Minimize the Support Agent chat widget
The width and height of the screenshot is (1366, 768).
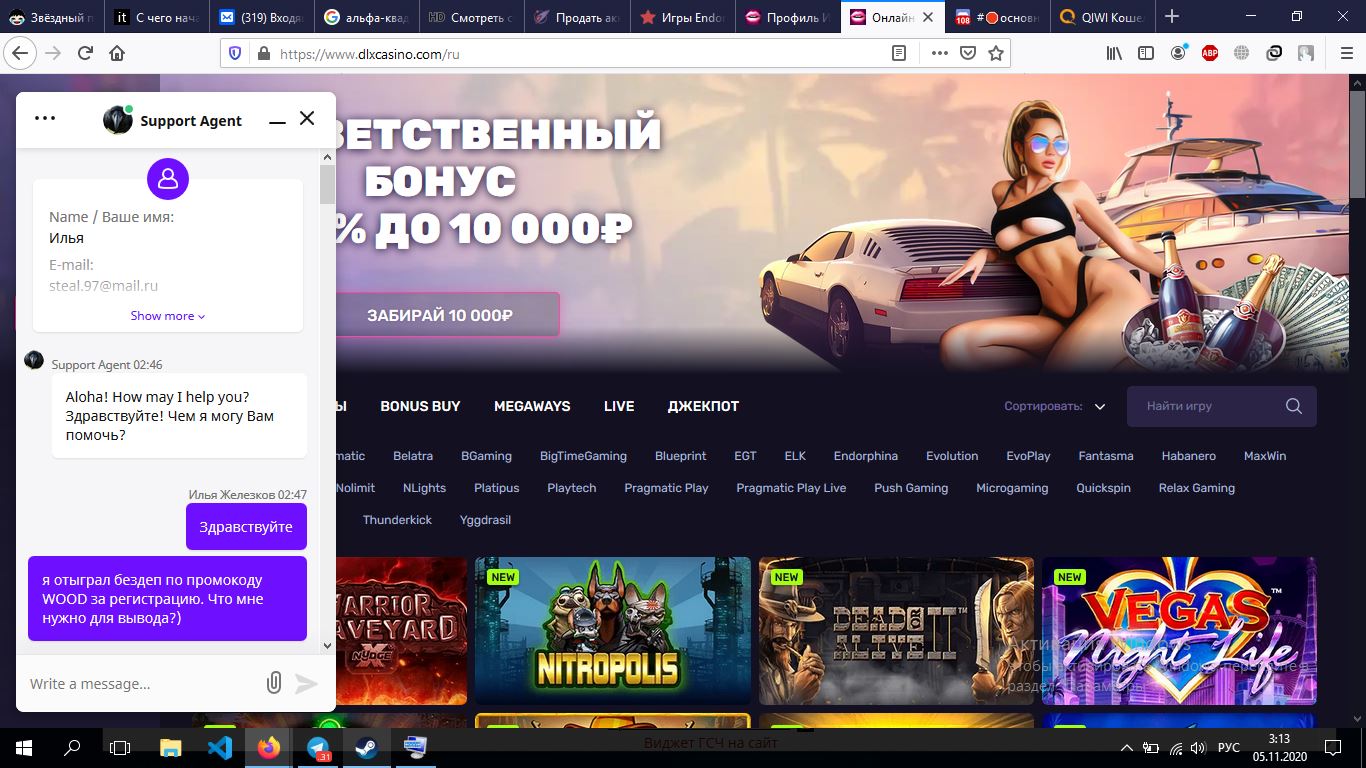pos(277,121)
